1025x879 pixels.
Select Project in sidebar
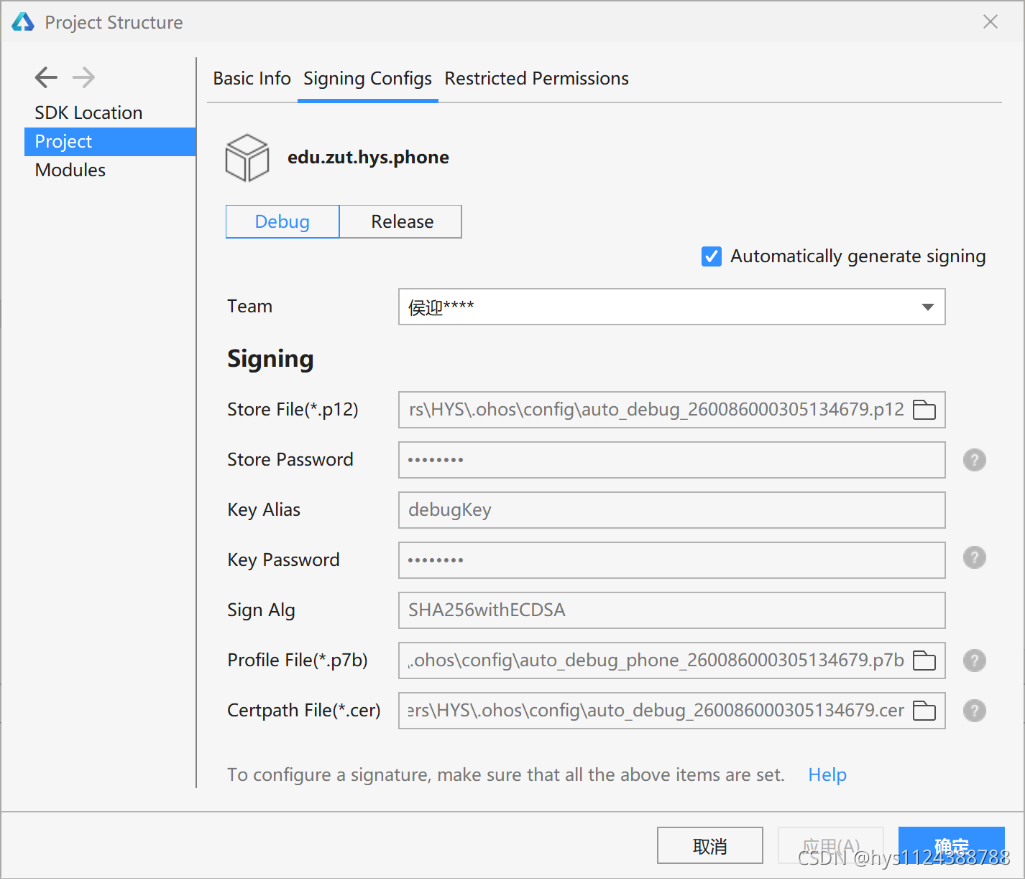pos(110,141)
